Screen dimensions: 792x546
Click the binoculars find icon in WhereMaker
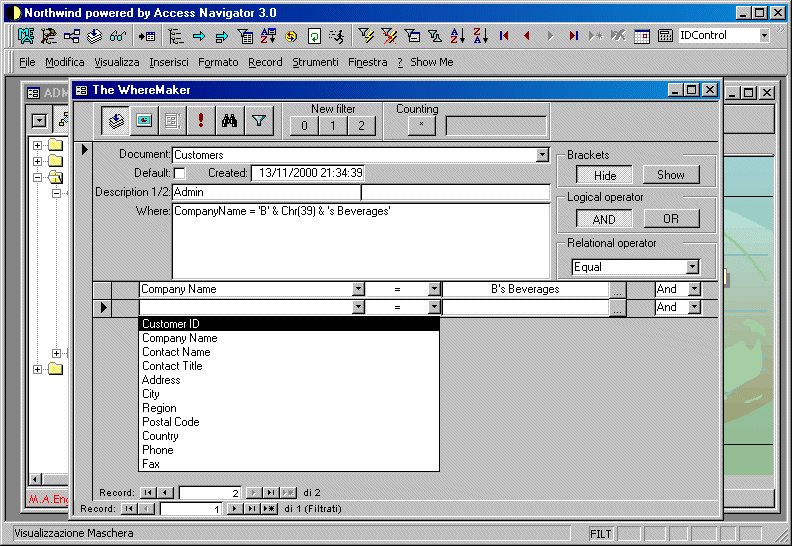tap(229, 120)
